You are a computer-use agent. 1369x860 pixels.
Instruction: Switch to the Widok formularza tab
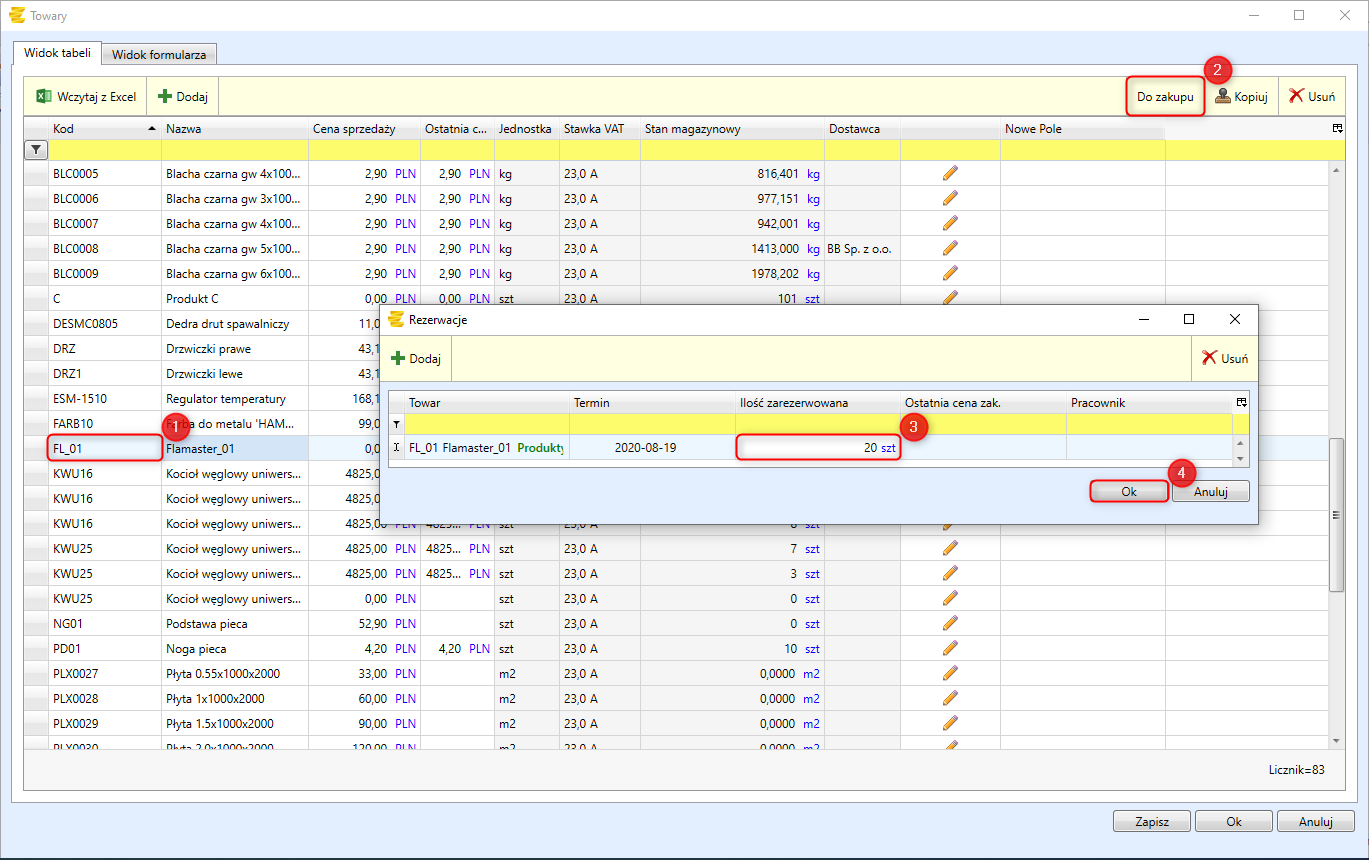click(x=159, y=54)
